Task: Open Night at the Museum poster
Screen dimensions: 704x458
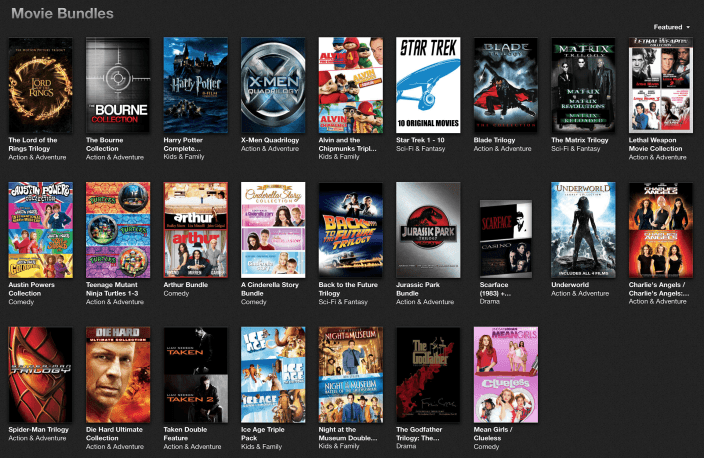Action: (x=351, y=374)
